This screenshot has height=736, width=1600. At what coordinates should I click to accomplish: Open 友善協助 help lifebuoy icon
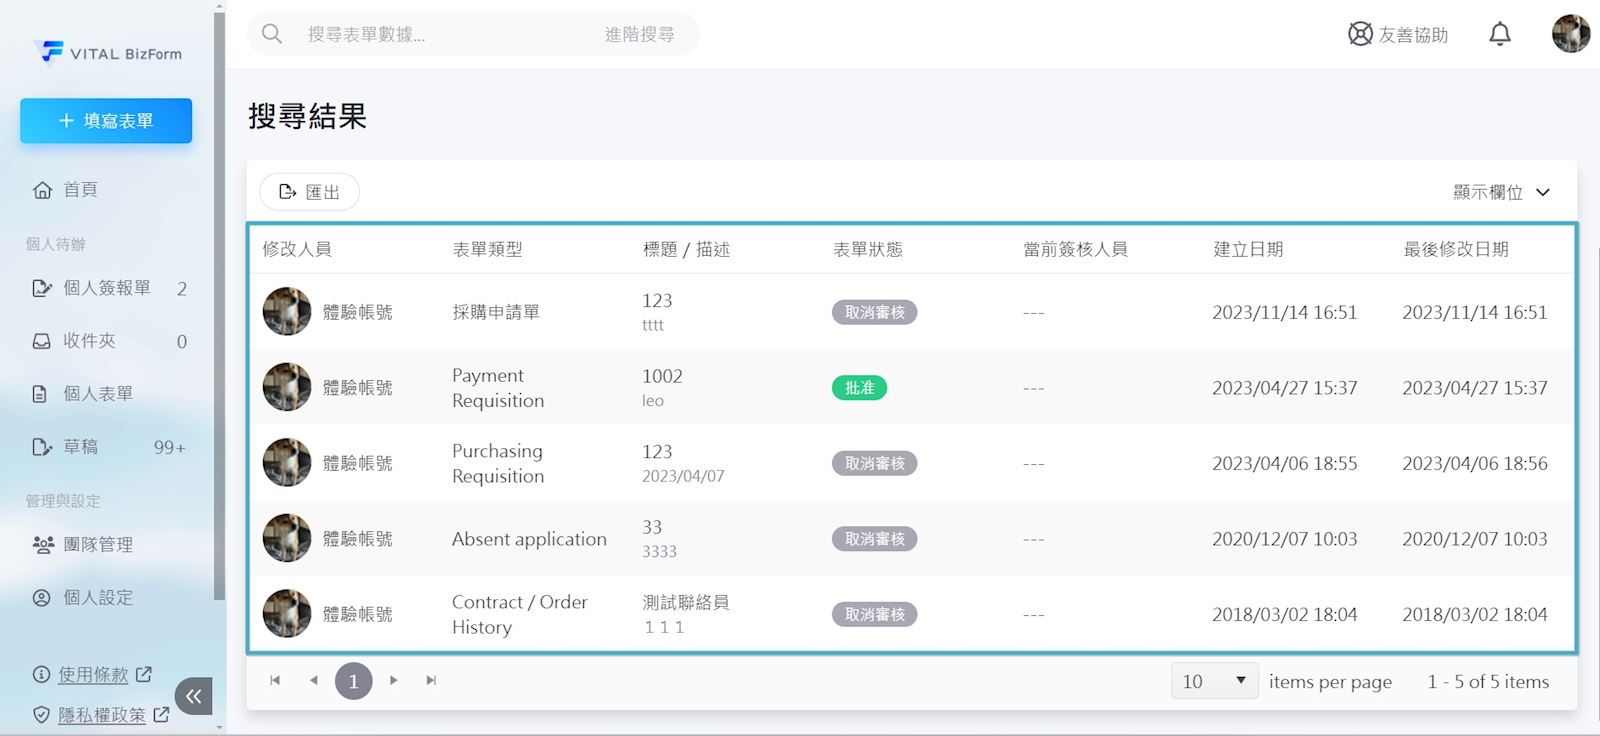(x=1360, y=34)
